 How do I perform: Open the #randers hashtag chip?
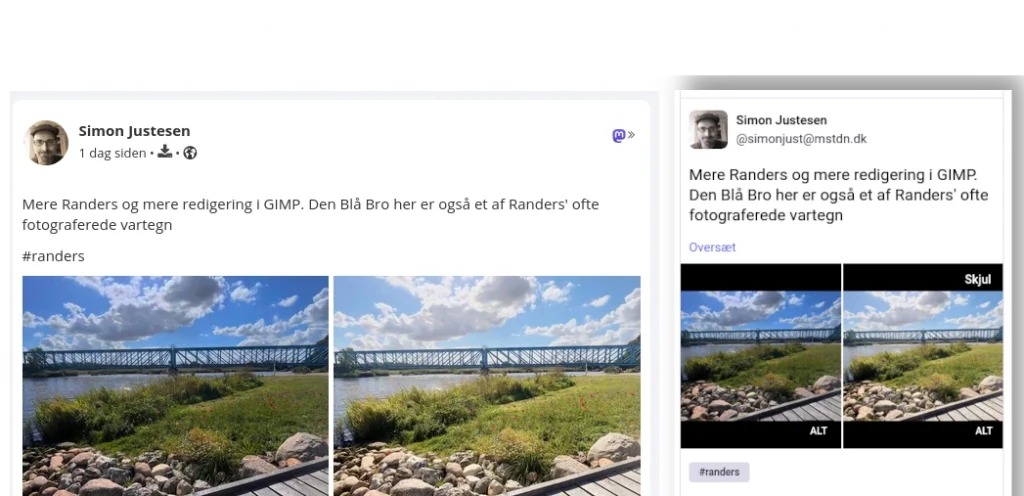click(719, 472)
